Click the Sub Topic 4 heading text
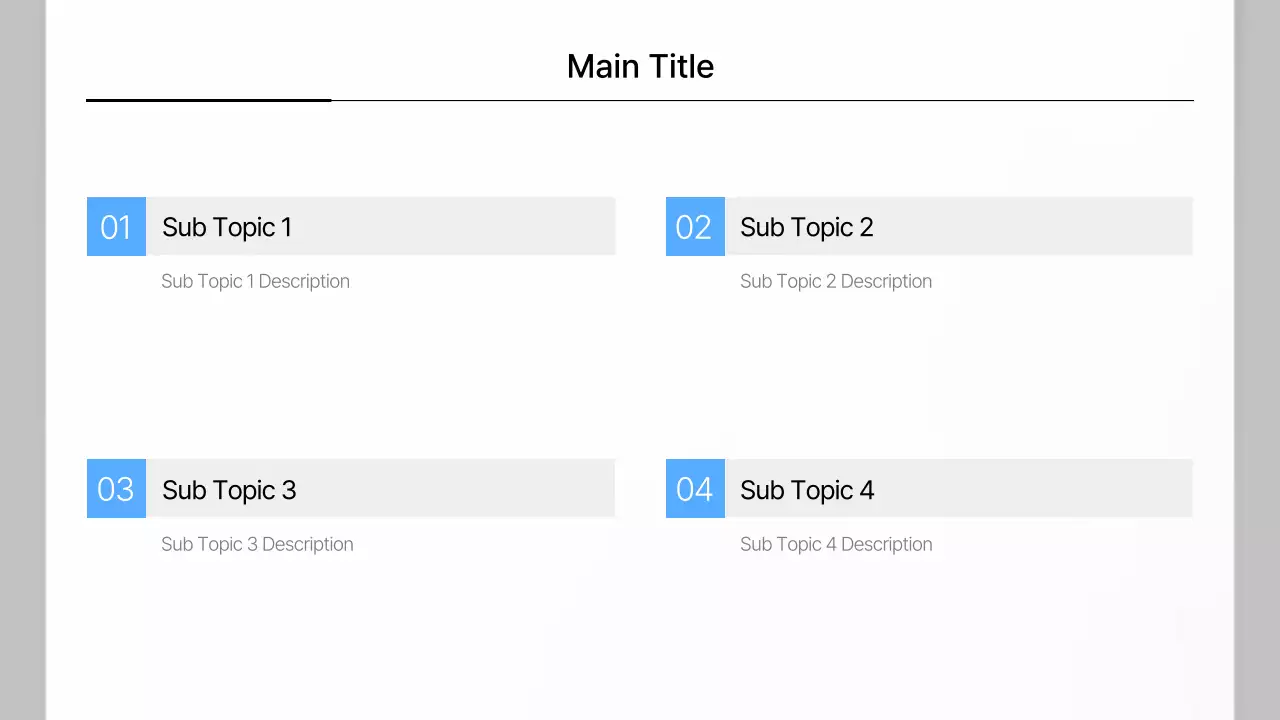Image resolution: width=1280 pixels, height=720 pixels. [807, 490]
